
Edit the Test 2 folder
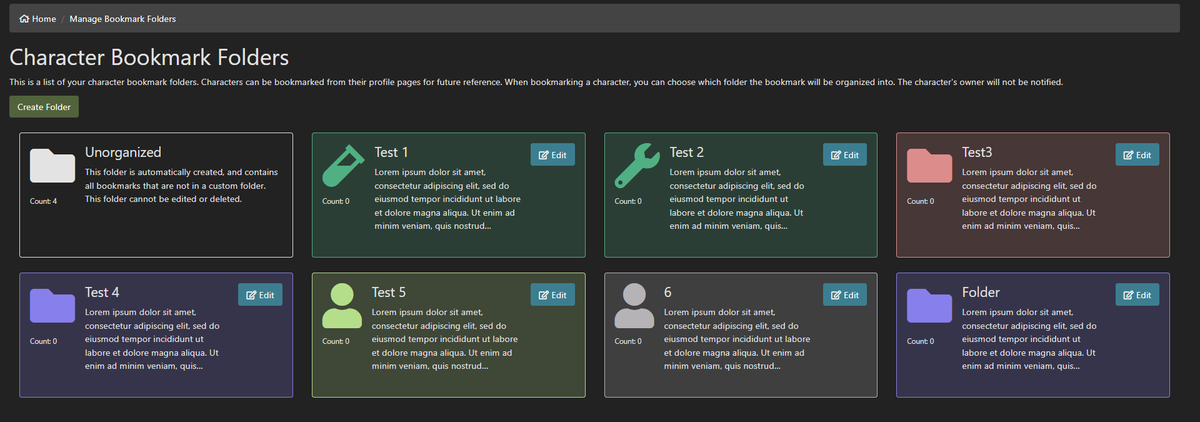pos(845,155)
